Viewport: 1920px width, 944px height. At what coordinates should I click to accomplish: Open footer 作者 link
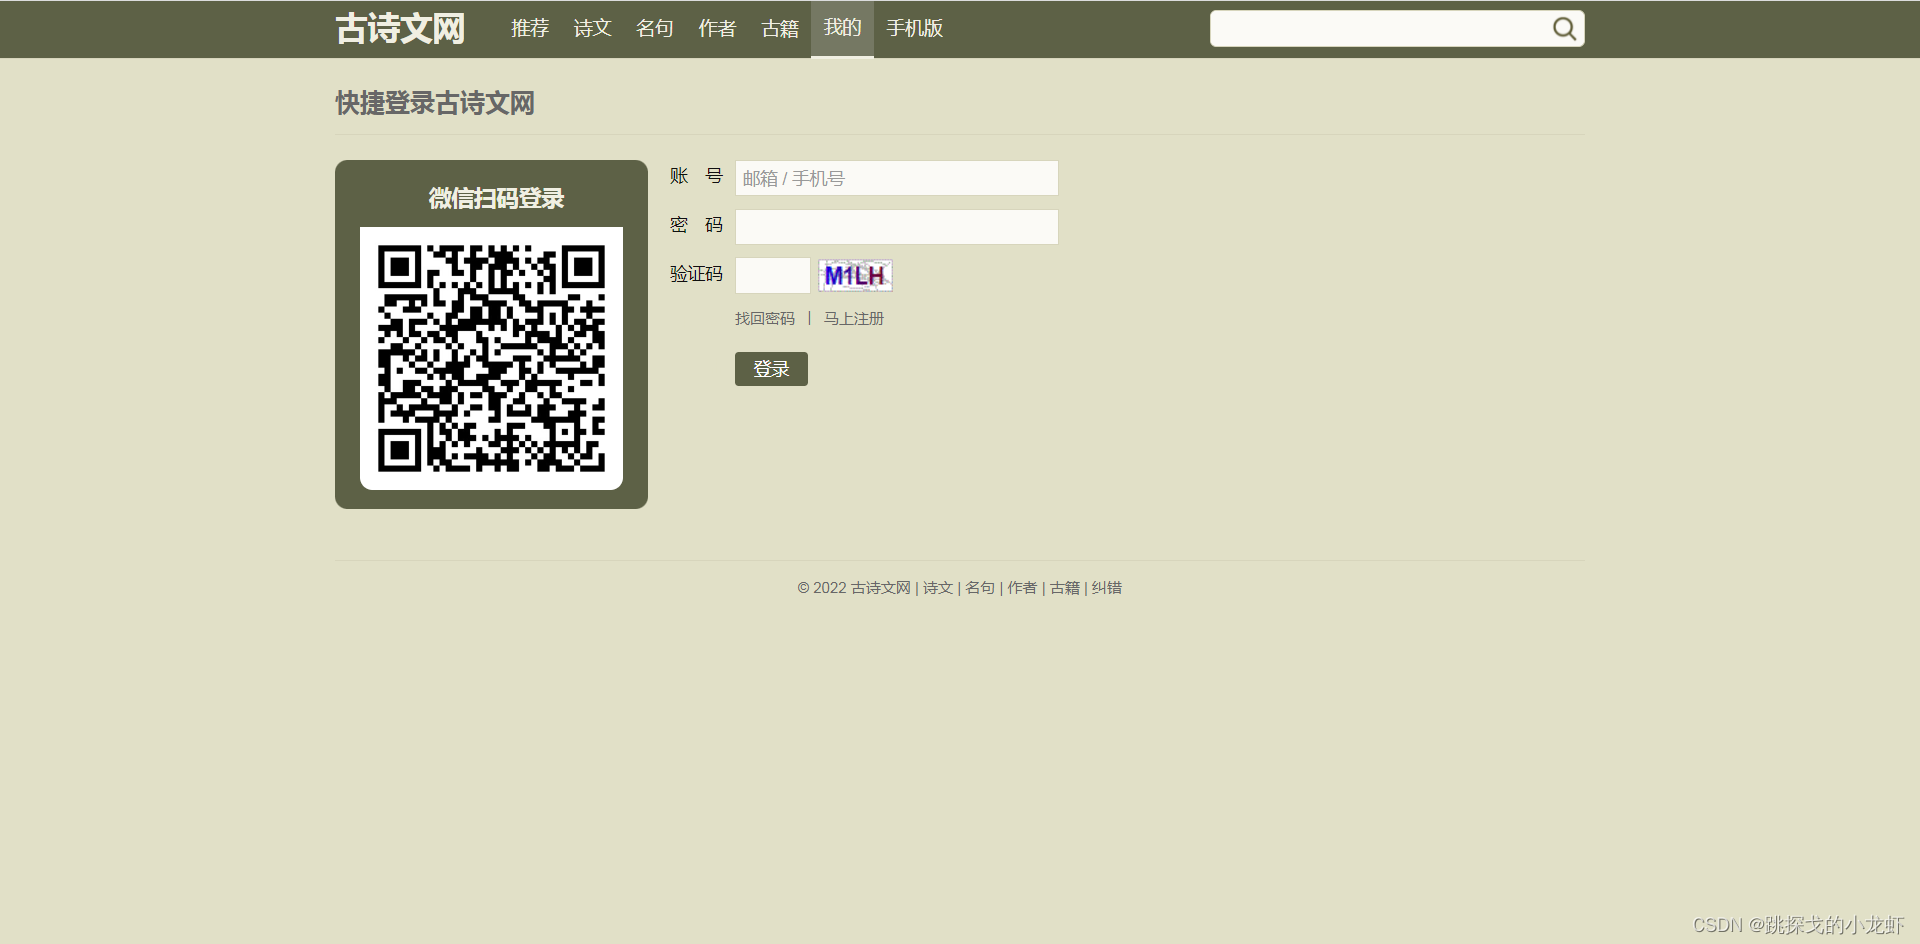point(1022,588)
